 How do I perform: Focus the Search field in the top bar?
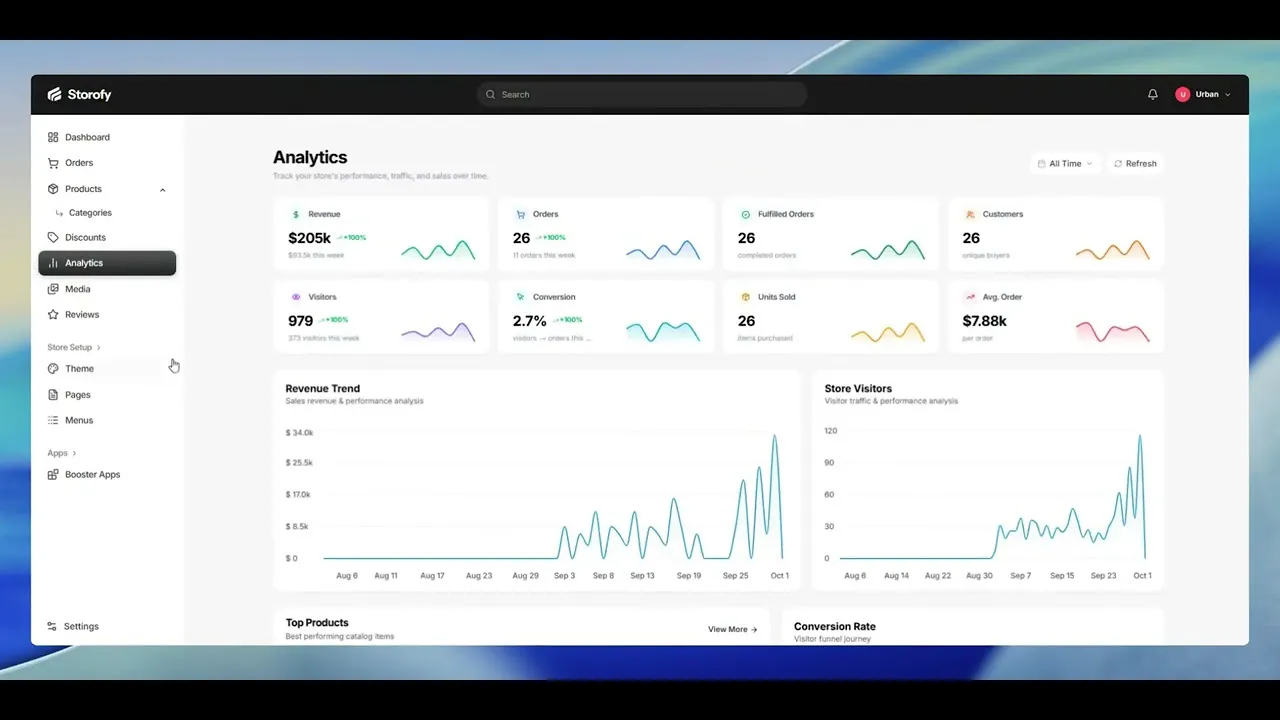(642, 94)
